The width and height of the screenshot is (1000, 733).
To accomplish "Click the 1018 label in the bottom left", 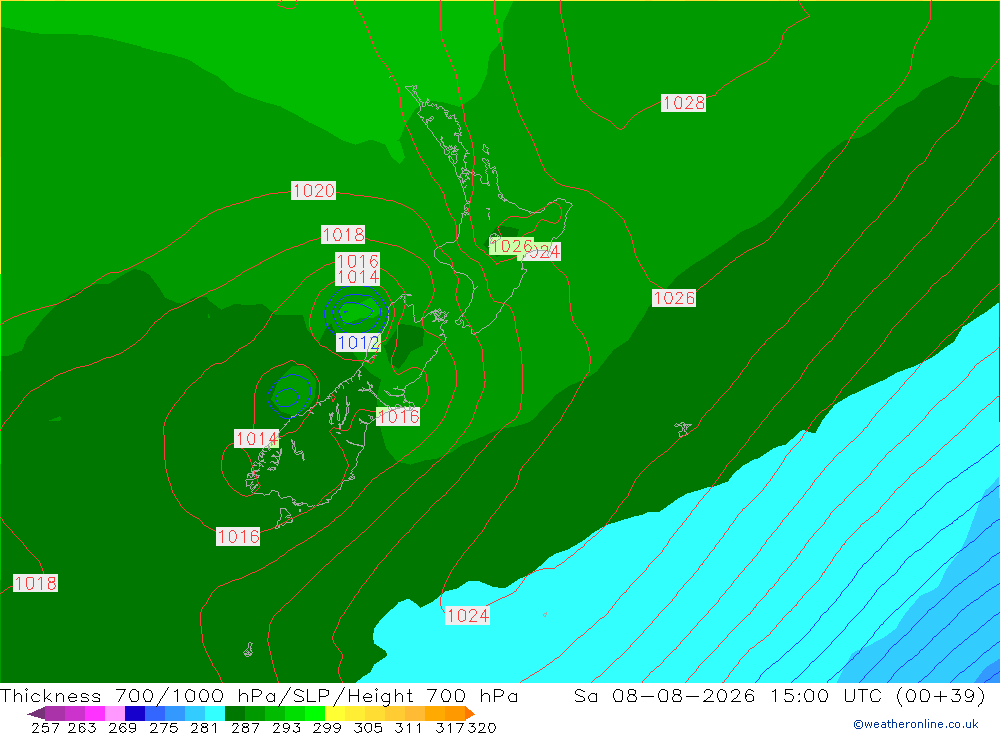I will point(35,583).
